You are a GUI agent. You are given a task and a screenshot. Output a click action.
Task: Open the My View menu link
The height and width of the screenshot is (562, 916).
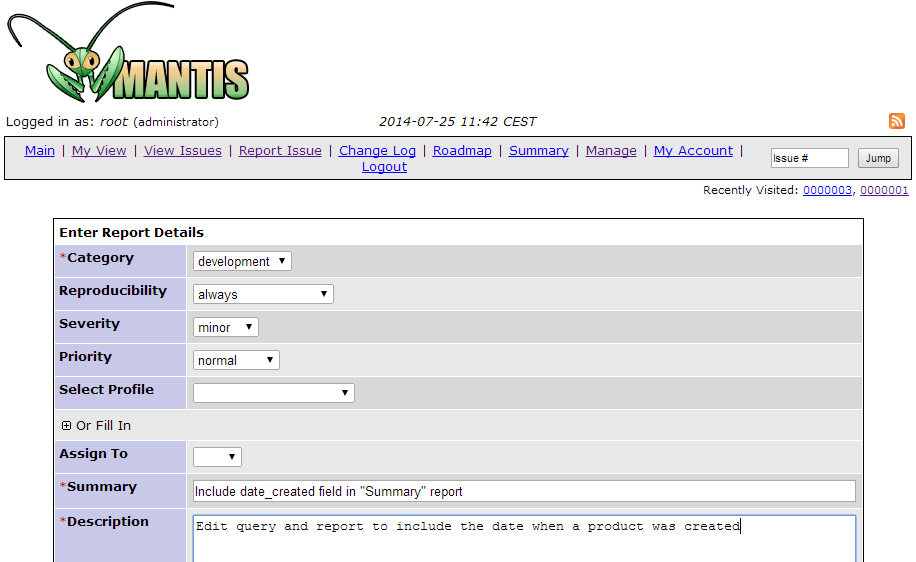tap(99, 151)
